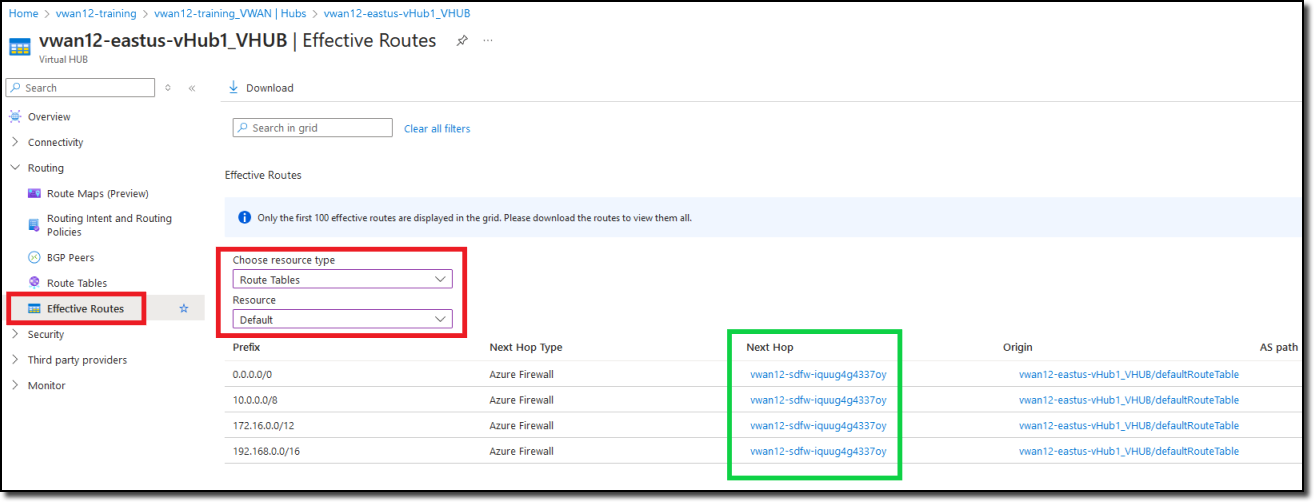Select the 172.16.0.0/12 prefix cell
The height and width of the screenshot is (502, 1314).
262,425
